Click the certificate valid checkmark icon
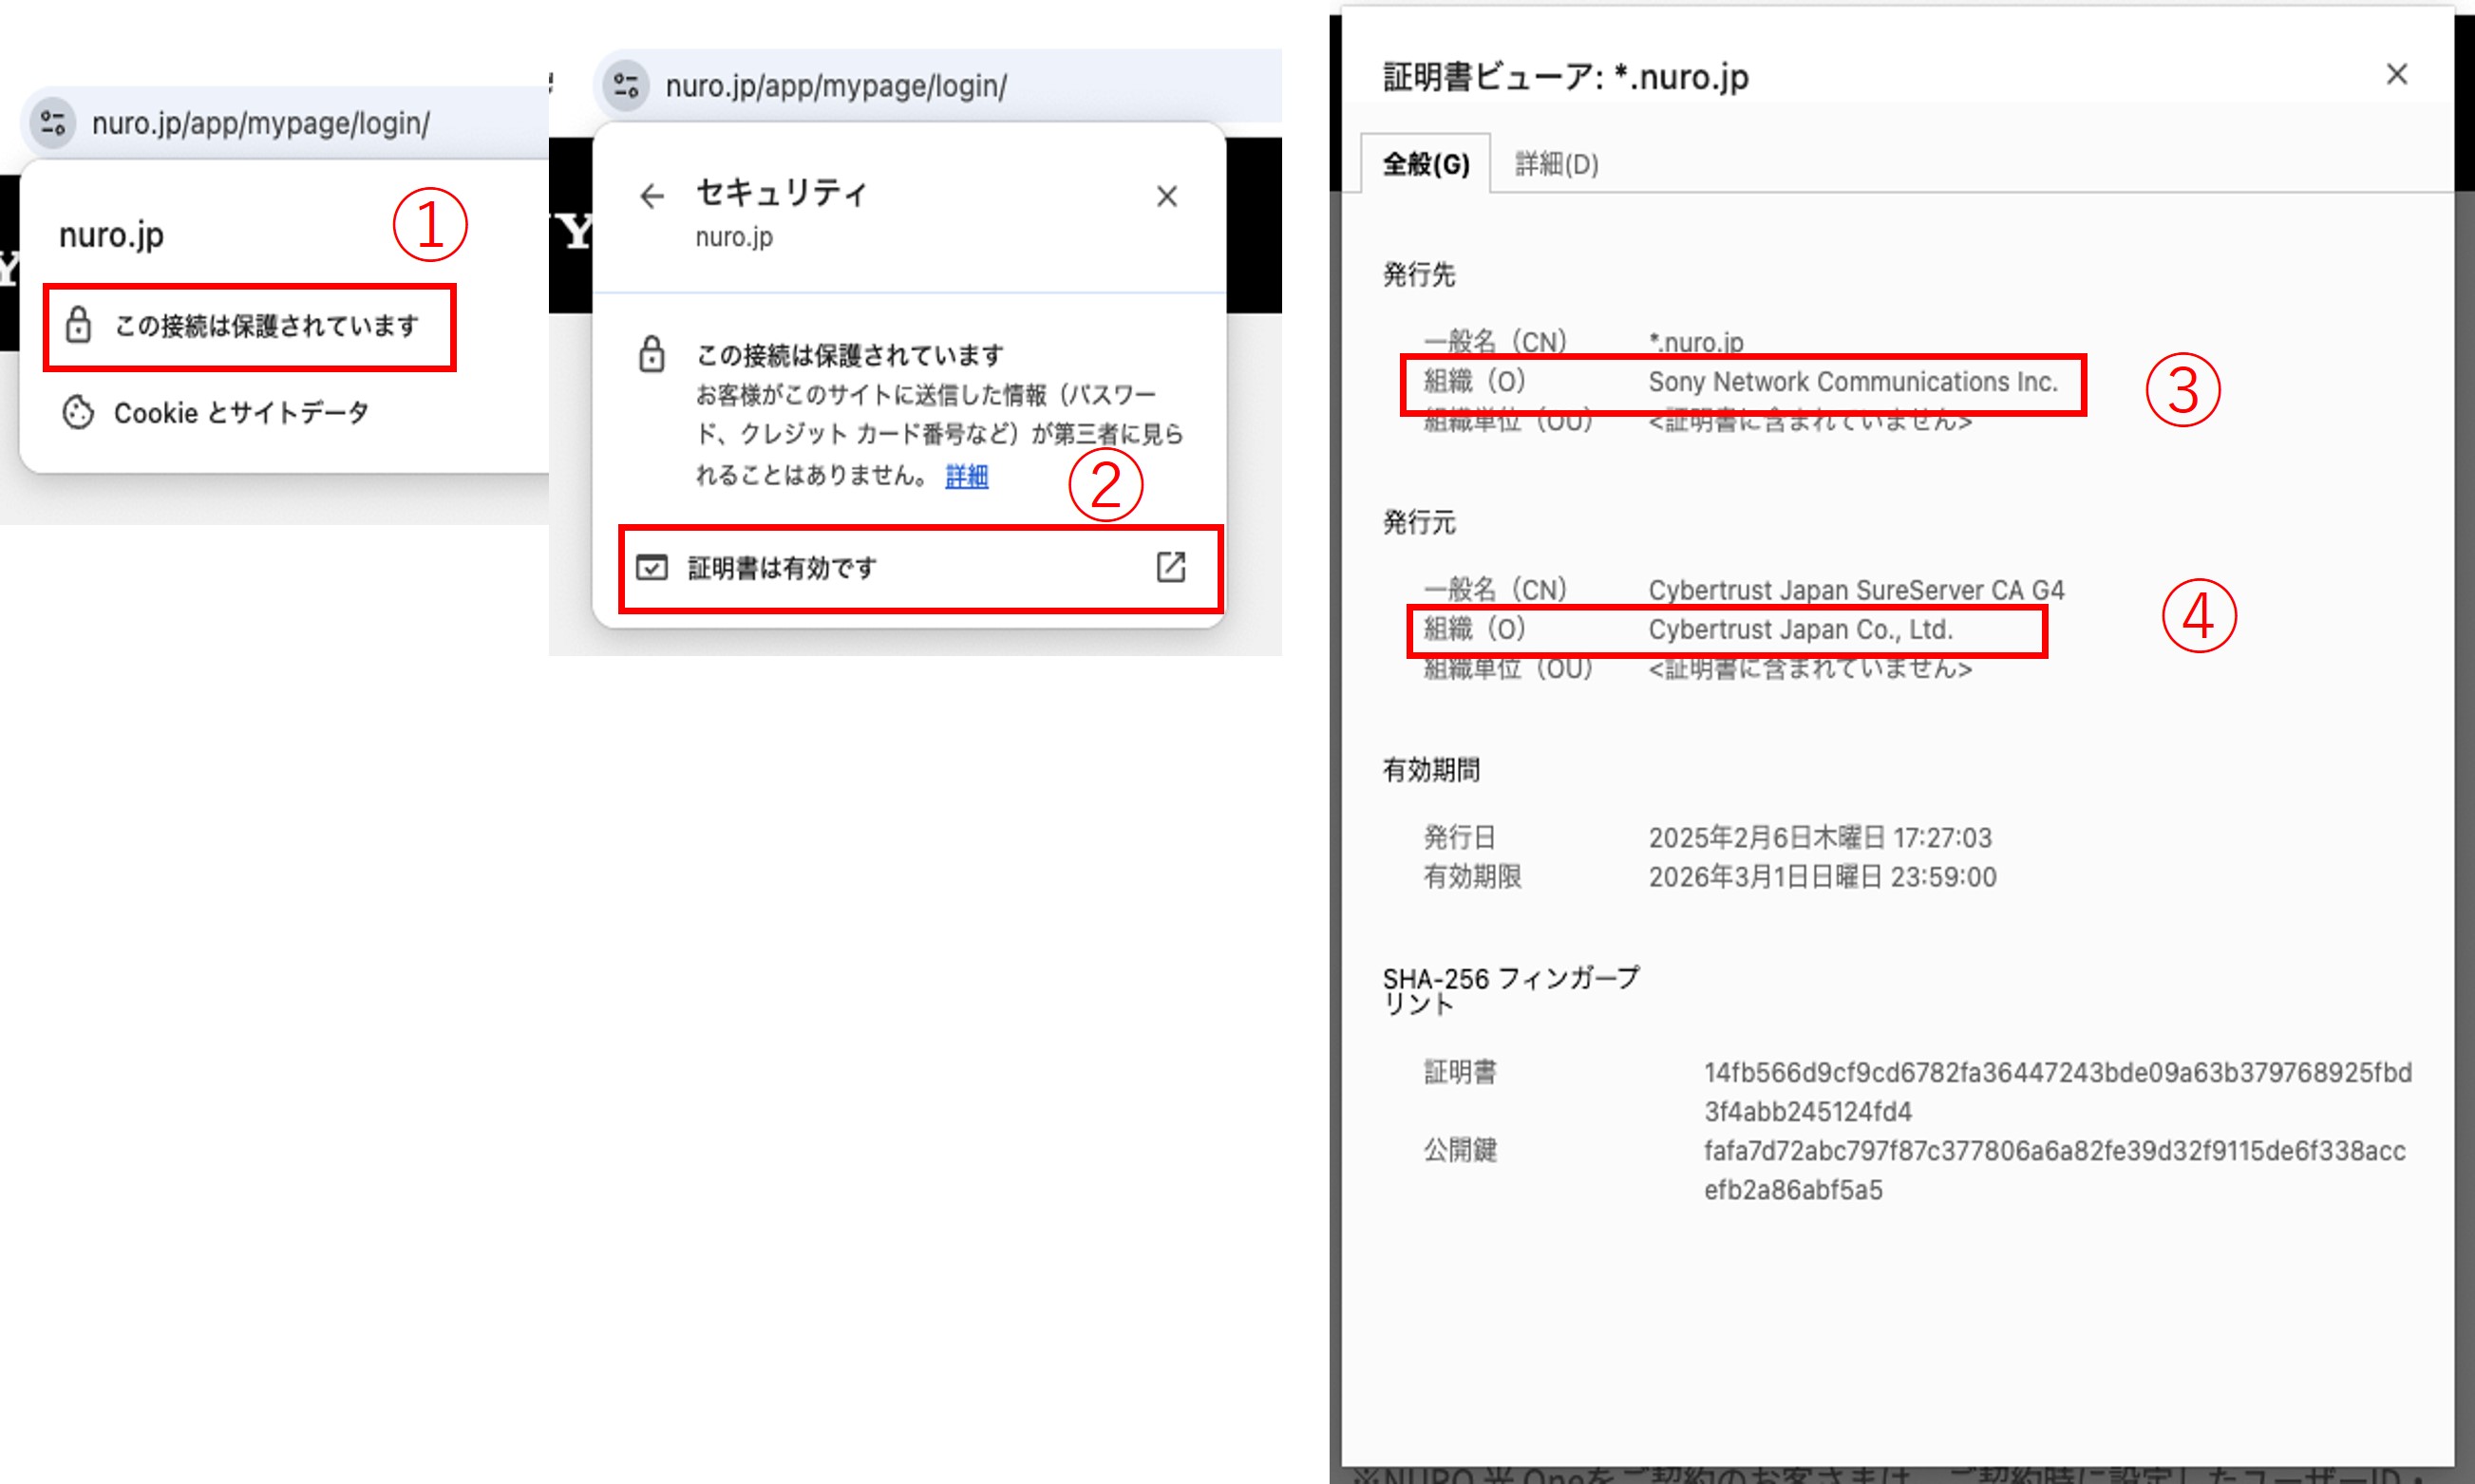This screenshot has height=1484, width=2475. click(653, 567)
